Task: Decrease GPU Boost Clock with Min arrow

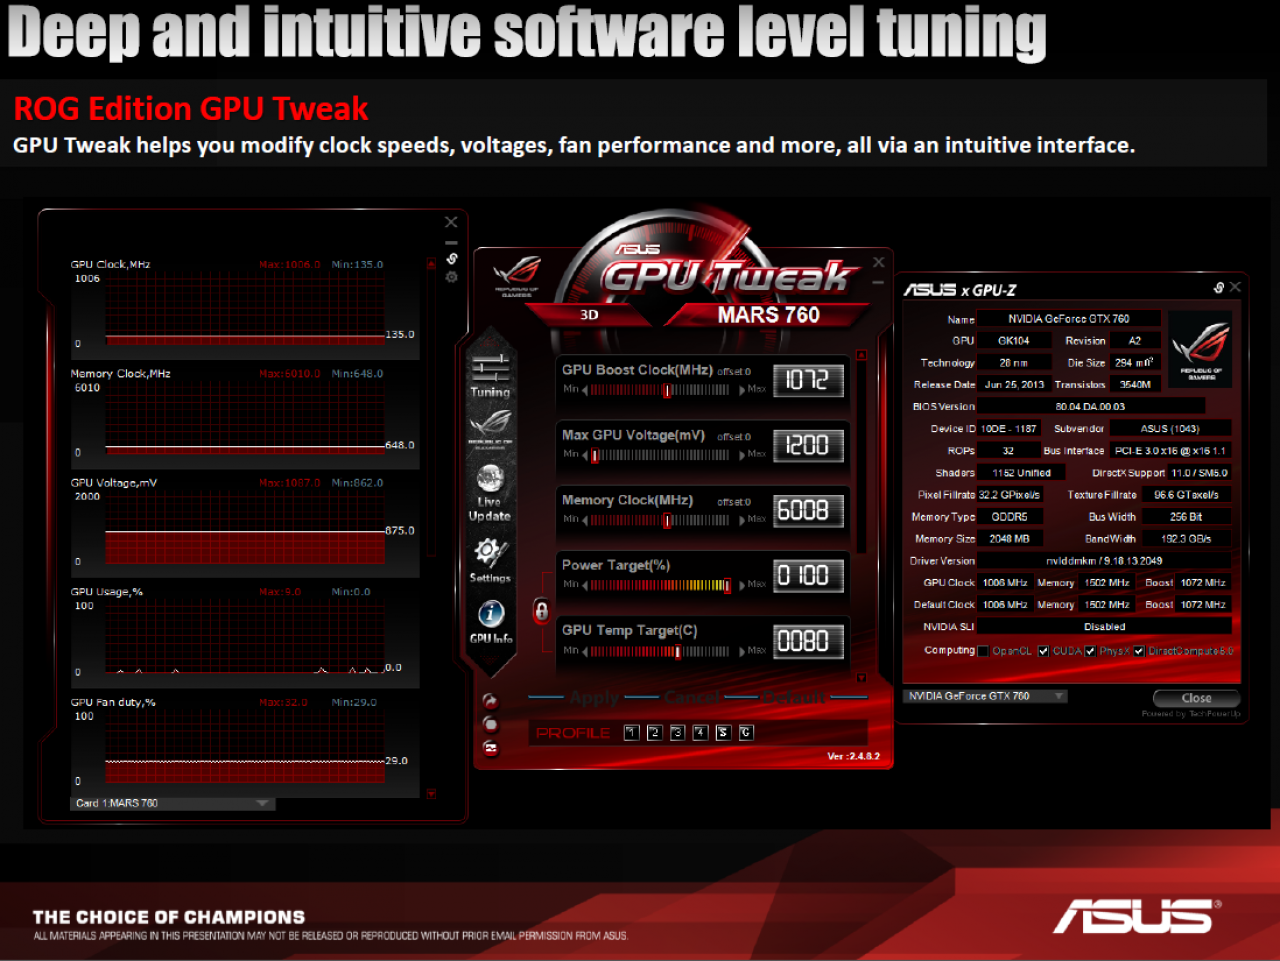Action: click(586, 390)
